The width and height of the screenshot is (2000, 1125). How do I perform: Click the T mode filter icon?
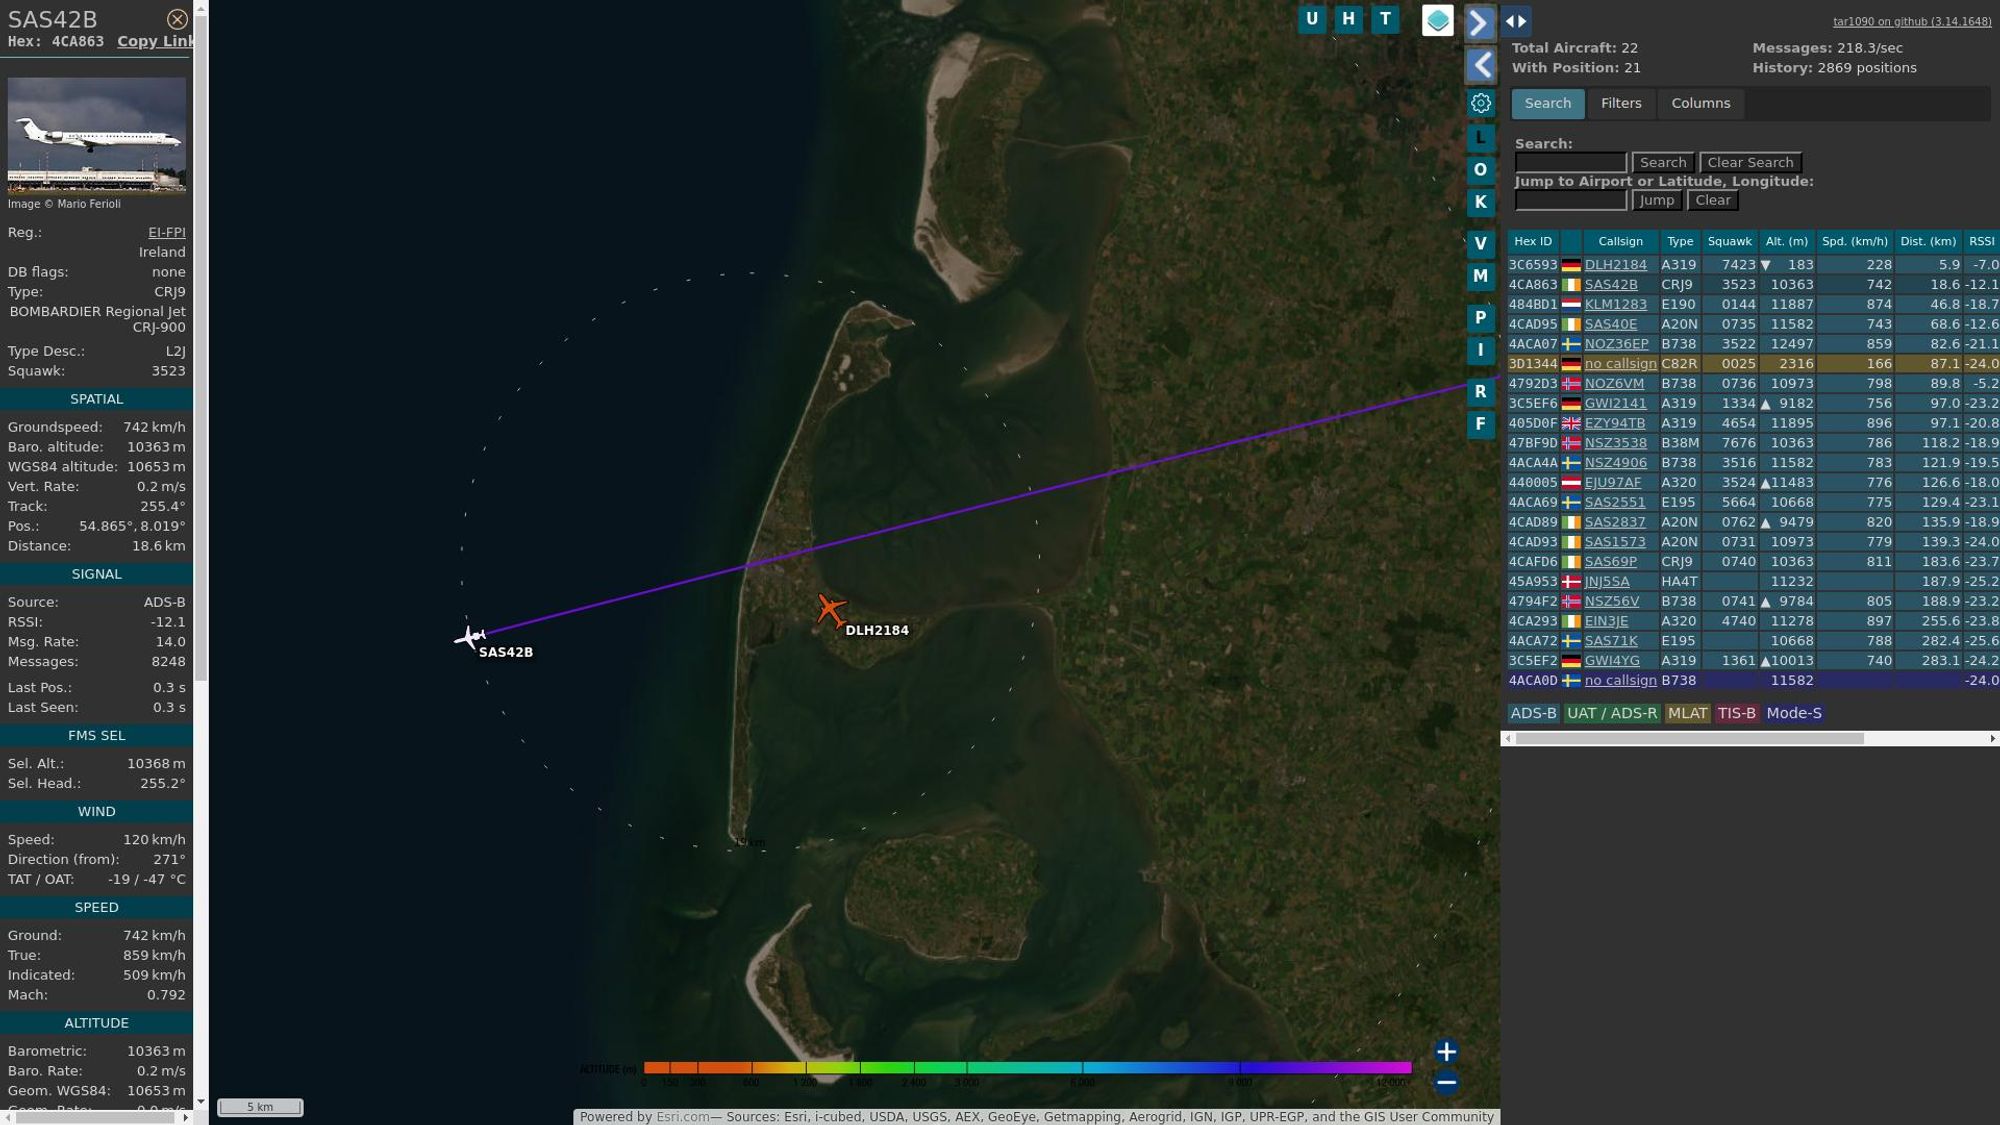(1385, 21)
